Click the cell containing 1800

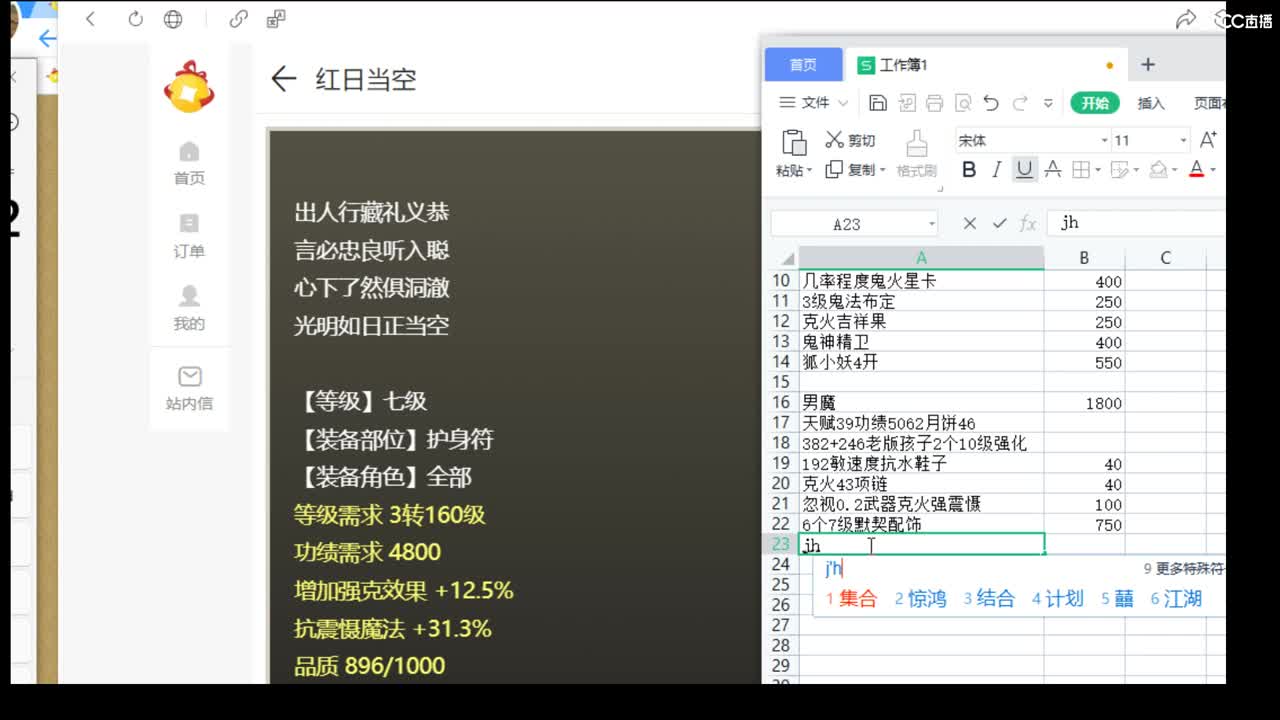[x=1084, y=402]
